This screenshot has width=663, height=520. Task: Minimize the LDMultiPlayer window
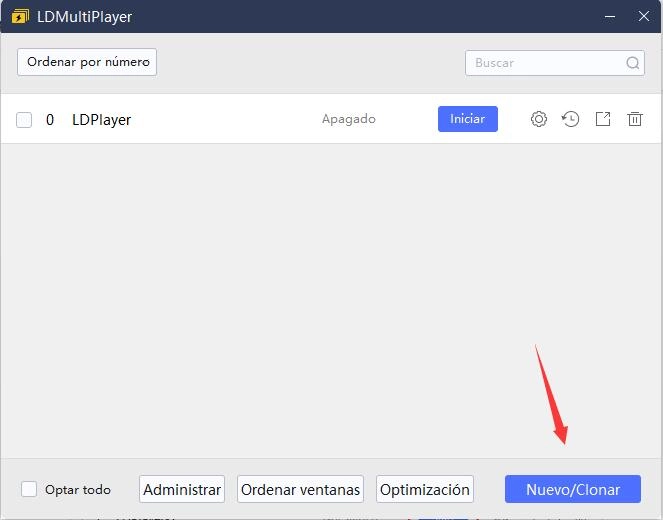(610, 16)
